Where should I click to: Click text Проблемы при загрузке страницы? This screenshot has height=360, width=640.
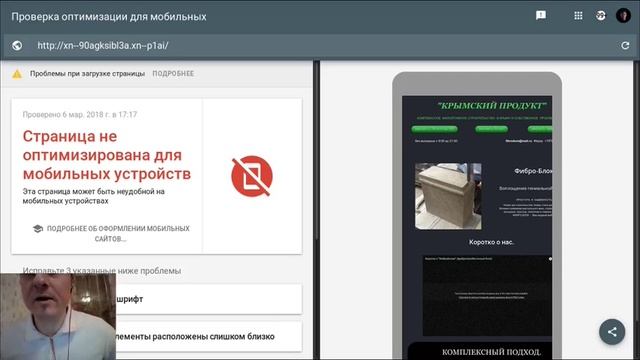[87, 73]
